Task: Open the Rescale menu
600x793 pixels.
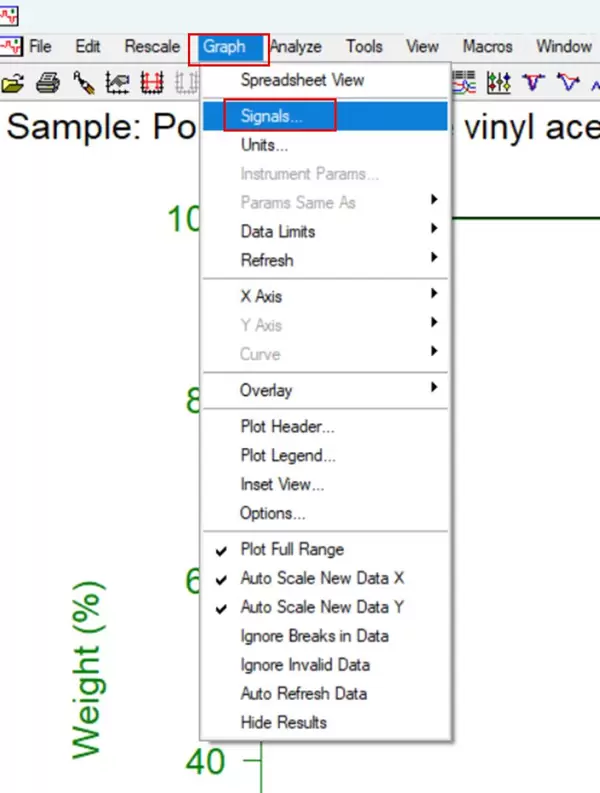Action: (x=152, y=46)
